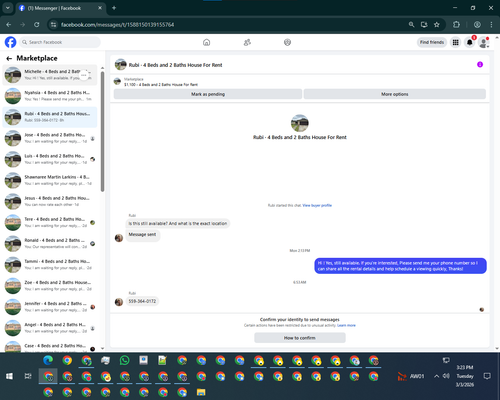Open Shawnaree Martin Larkins' conversation

[x=50, y=180]
